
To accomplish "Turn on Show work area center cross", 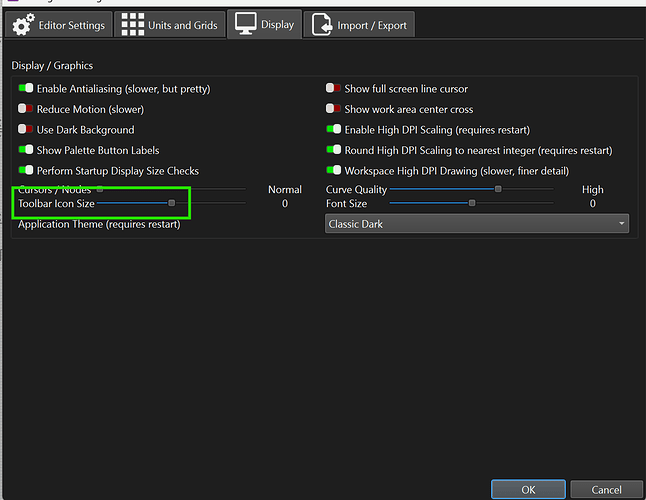I will point(334,109).
